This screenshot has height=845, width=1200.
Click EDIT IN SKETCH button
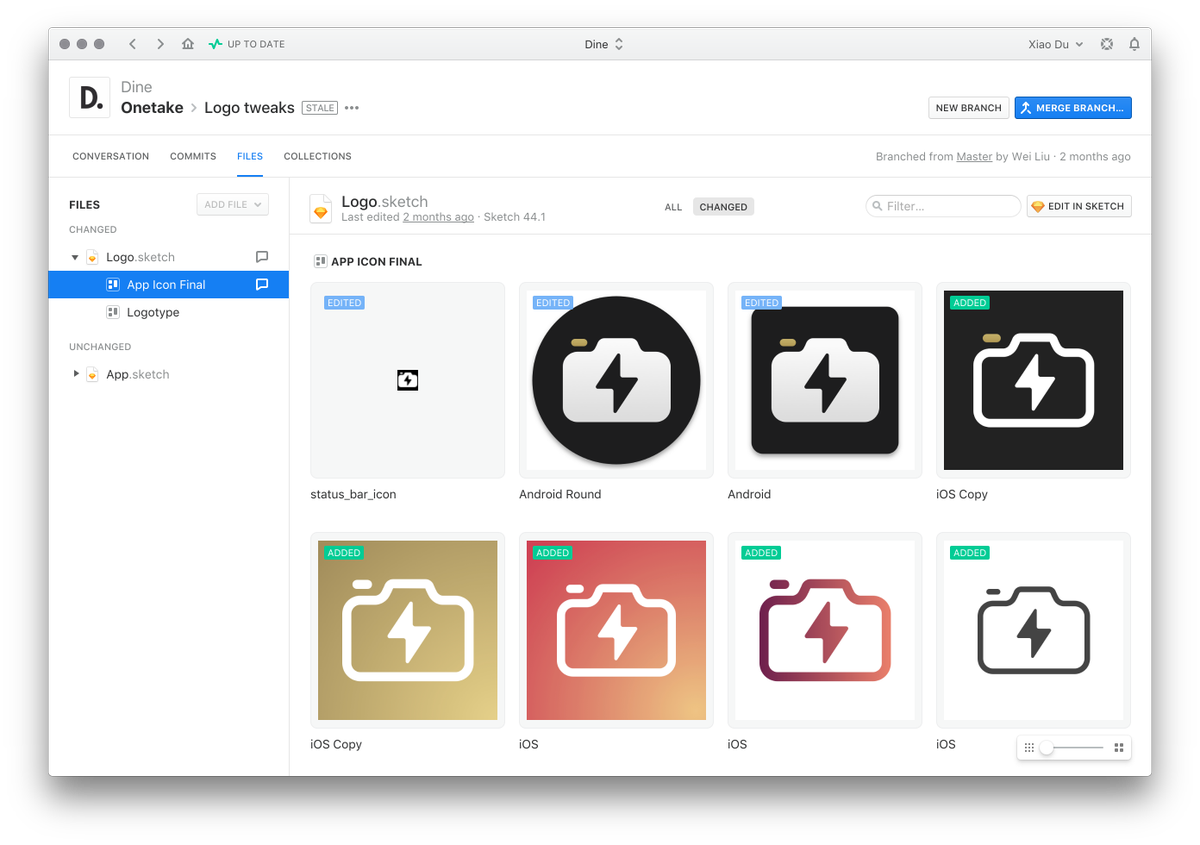coord(1079,206)
